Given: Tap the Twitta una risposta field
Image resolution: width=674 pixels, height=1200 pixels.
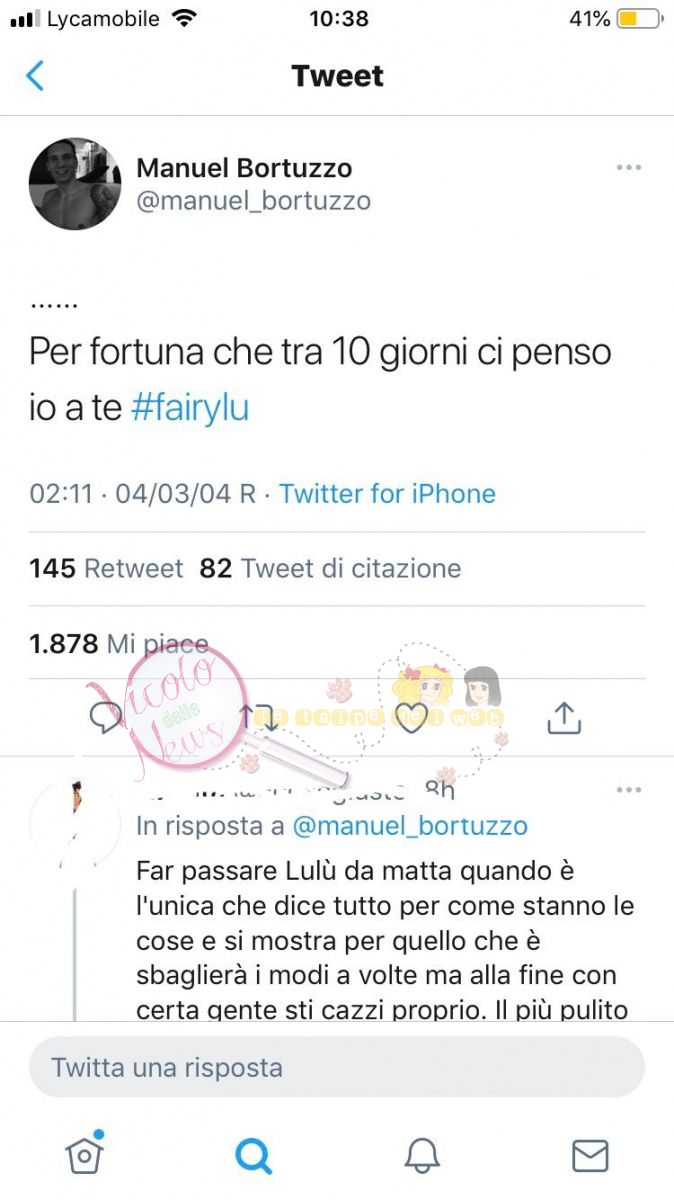Looking at the screenshot, I should [x=337, y=1067].
